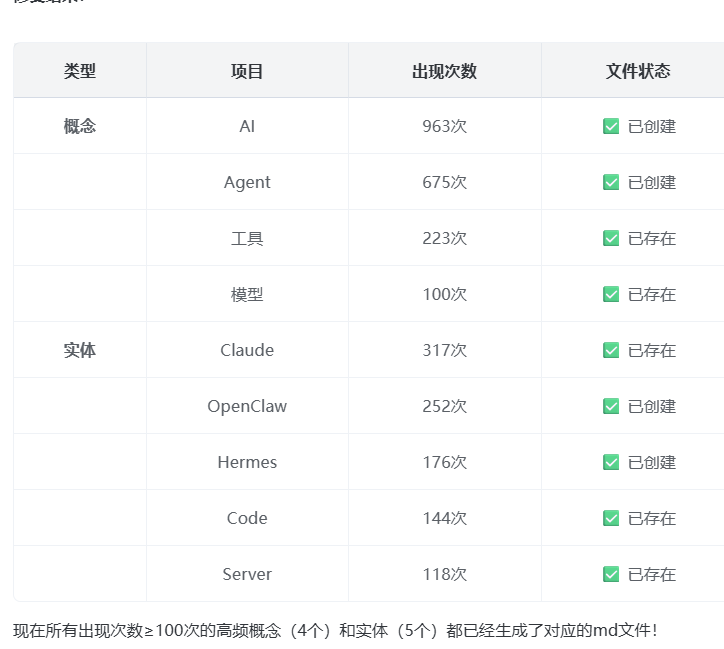Click the 675次 count value
The height and width of the screenshot is (649, 724).
[x=445, y=182]
